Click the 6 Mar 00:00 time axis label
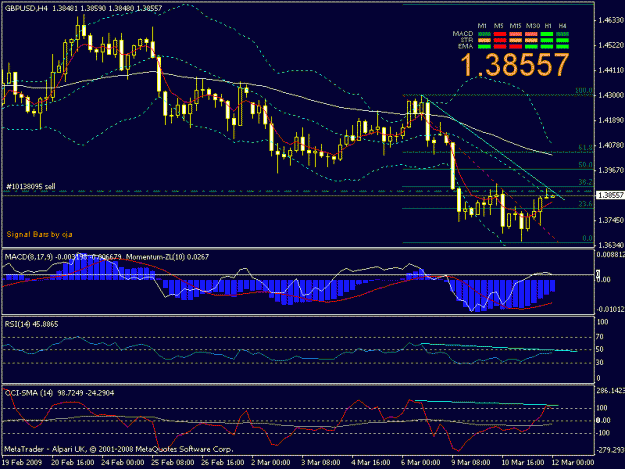625x469 pixels. point(421,463)
